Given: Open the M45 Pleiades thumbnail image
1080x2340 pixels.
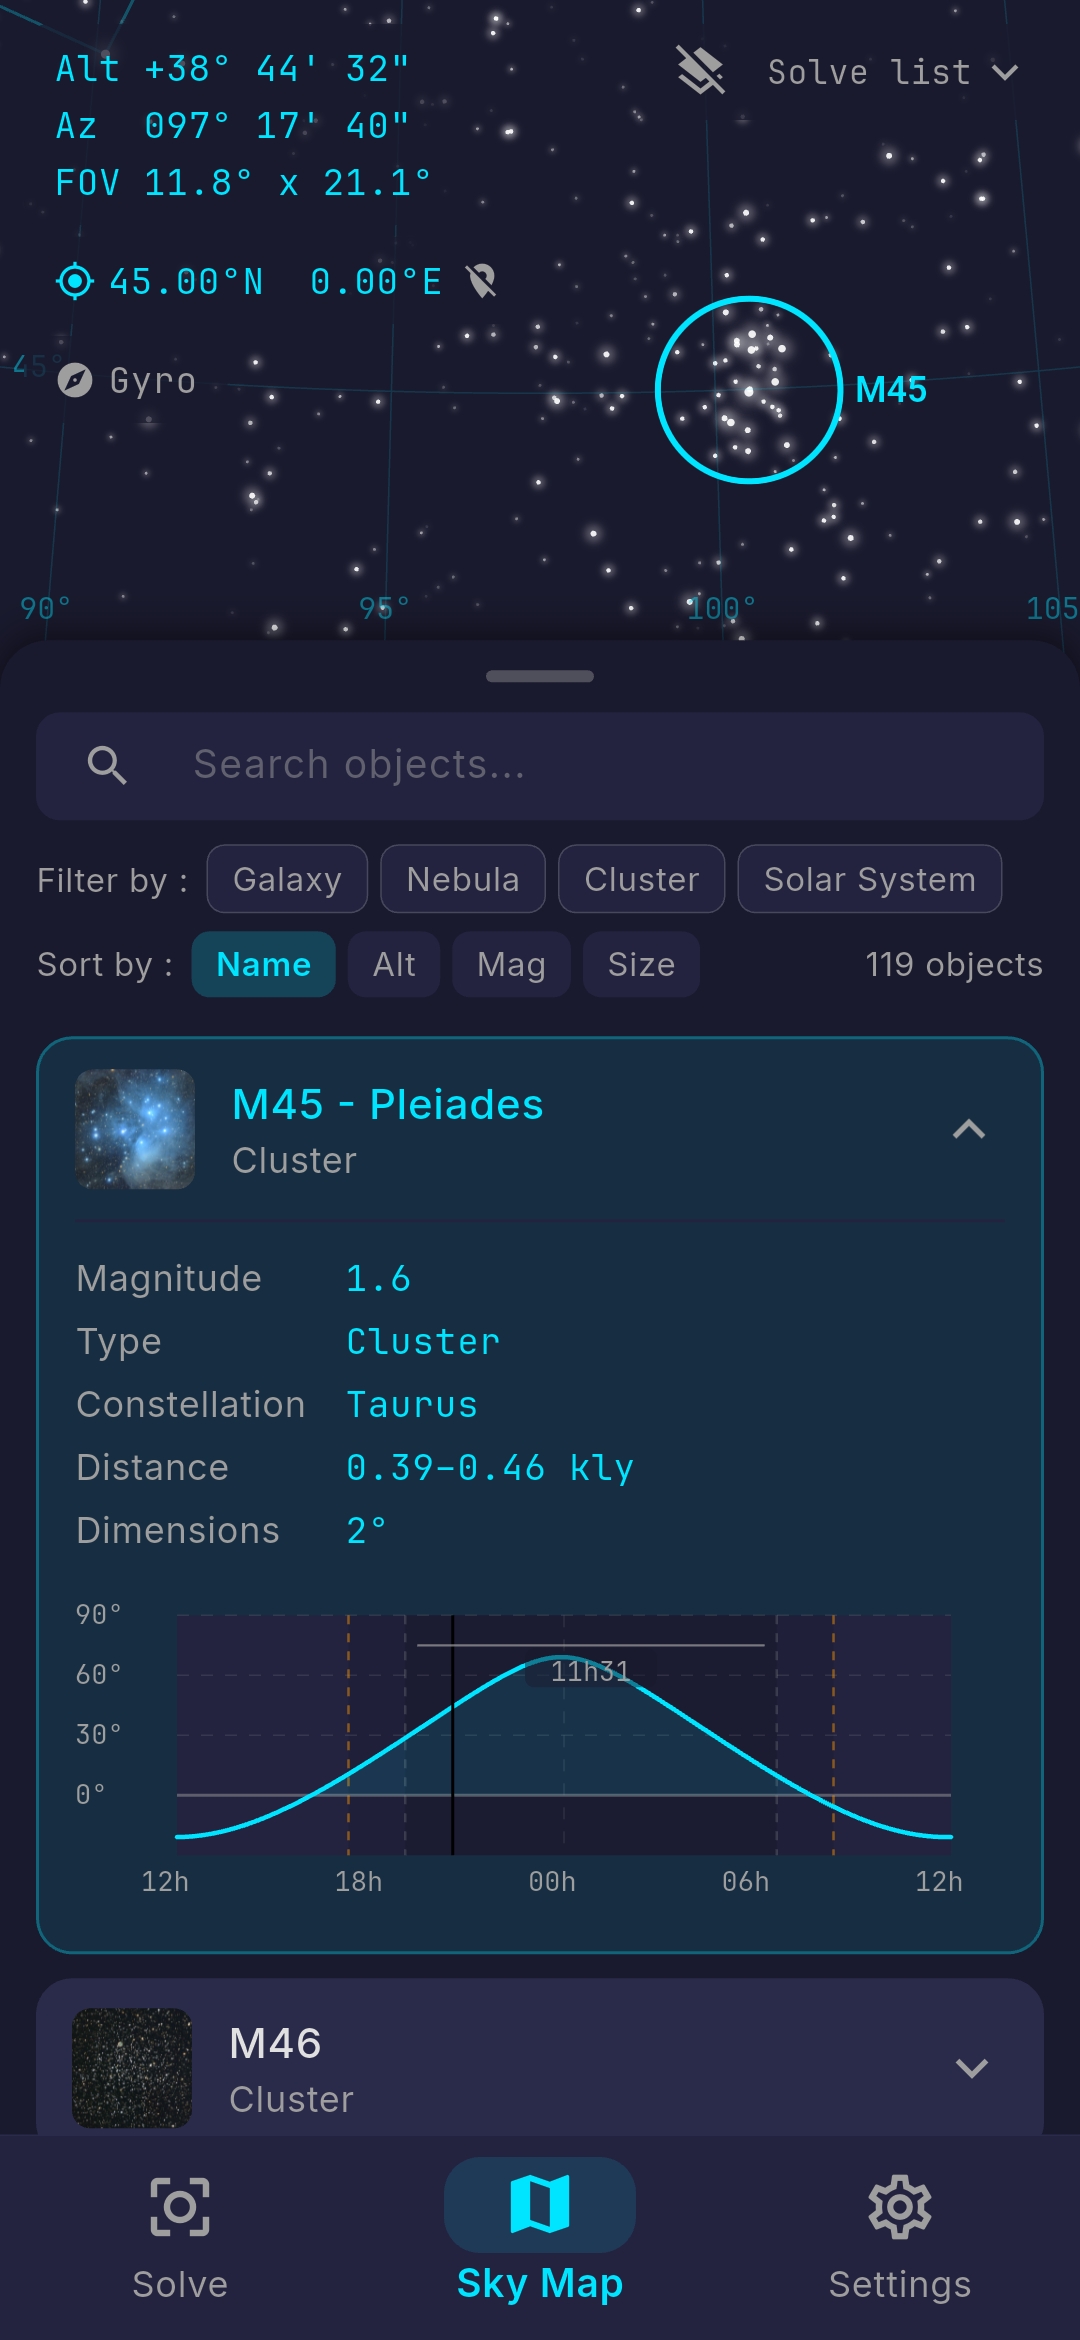Looking at the screenshot, I should point(135,1129).
